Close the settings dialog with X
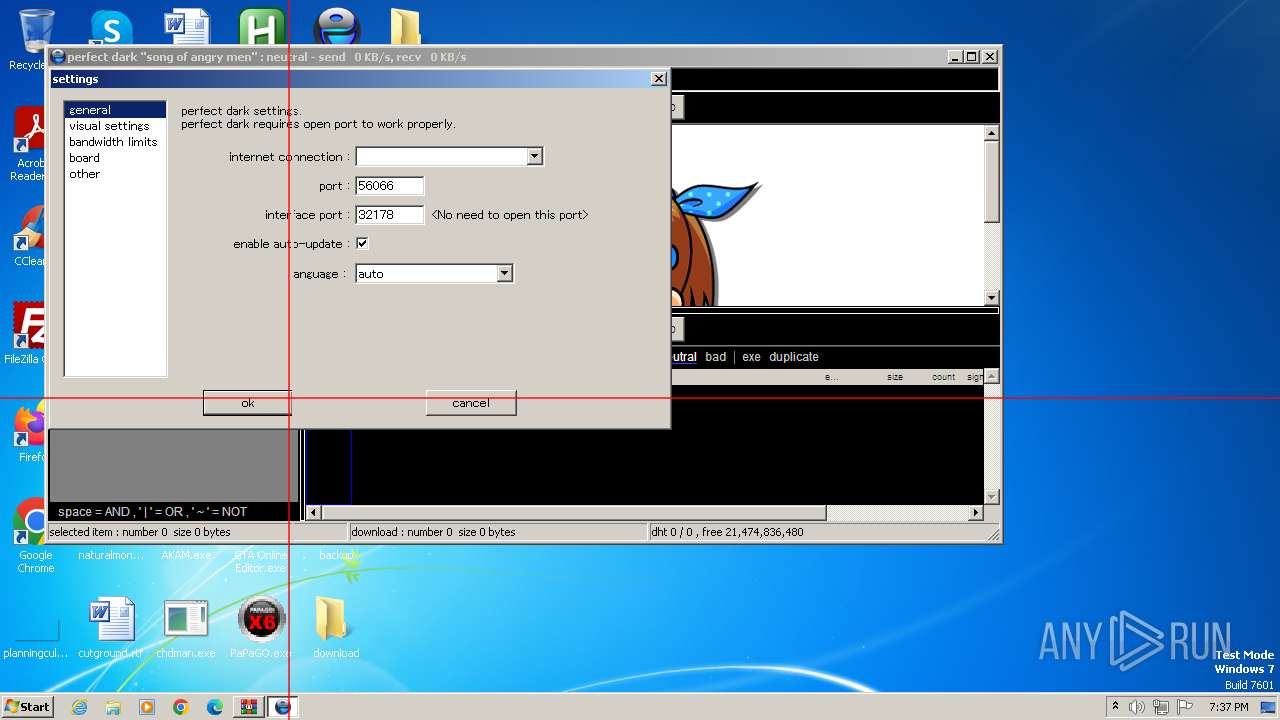 658,79
